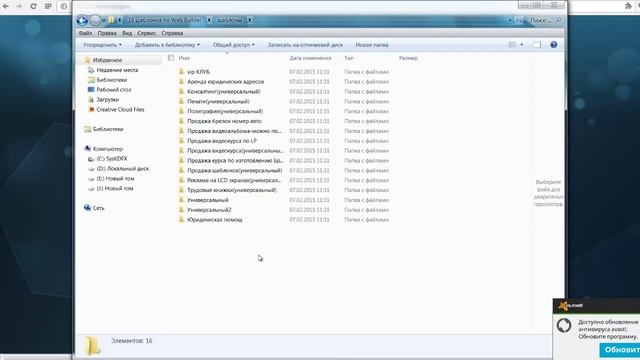Select folder icon of Аренда юридических адресов
640x360 pixels.
[182, 81]
